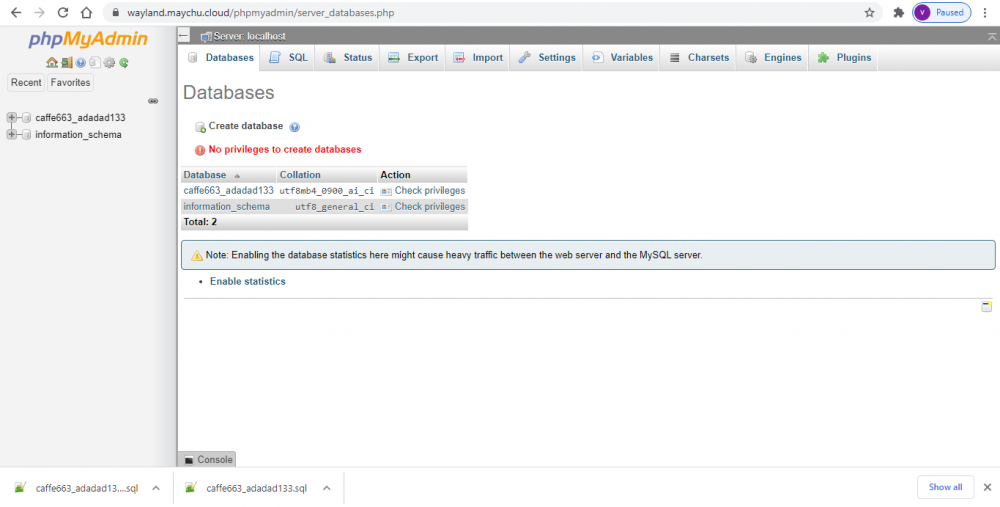Expand caffe663_adadad133 tree node
The height and width of the screenshot is (507, 1000).
click(11, 117)
